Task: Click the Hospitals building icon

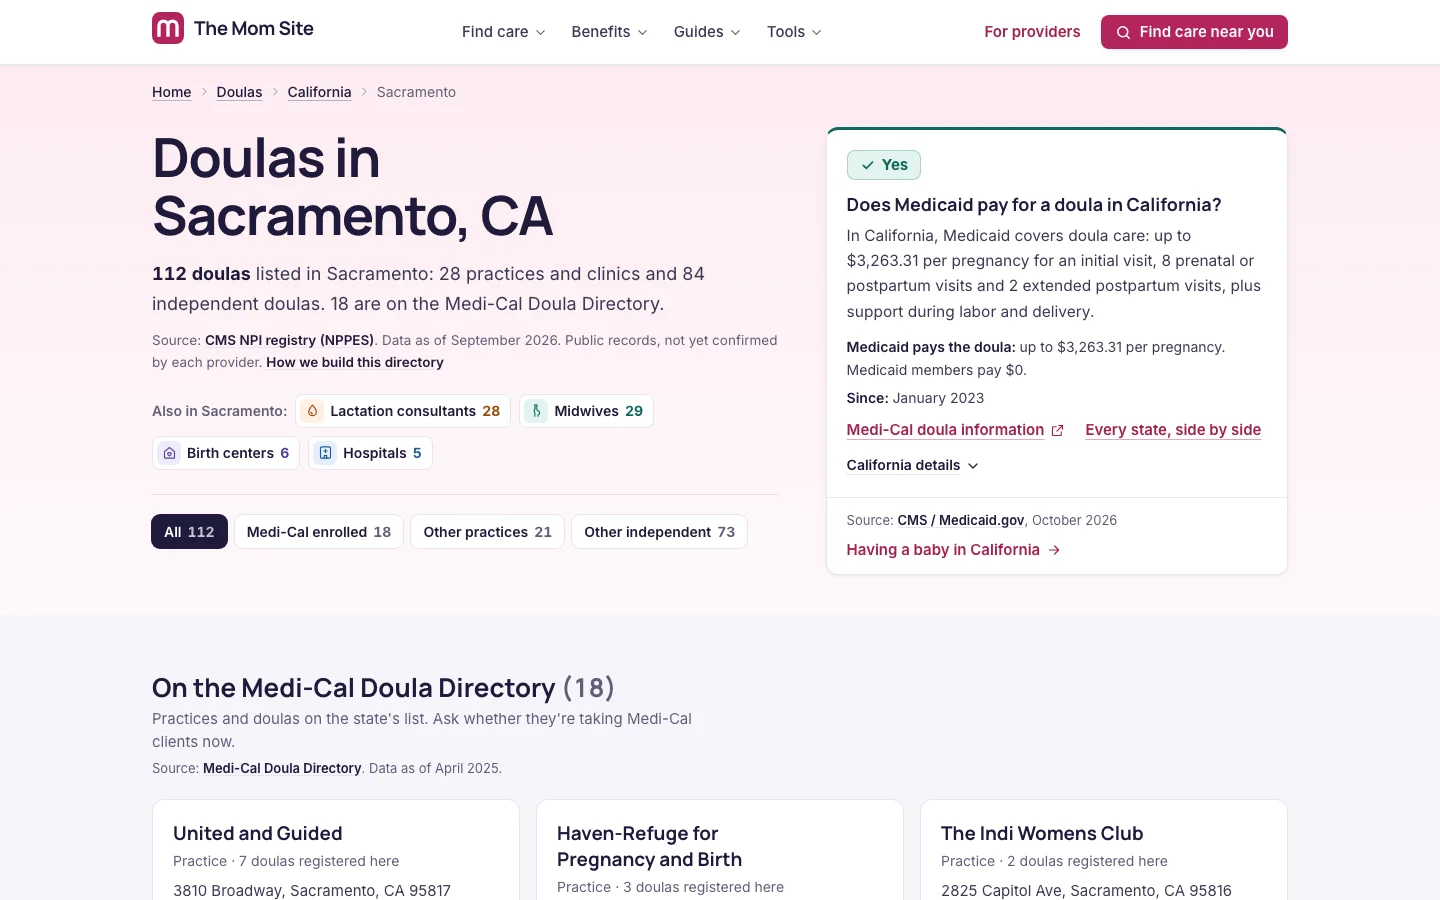Action: click(x=326, y=453)
